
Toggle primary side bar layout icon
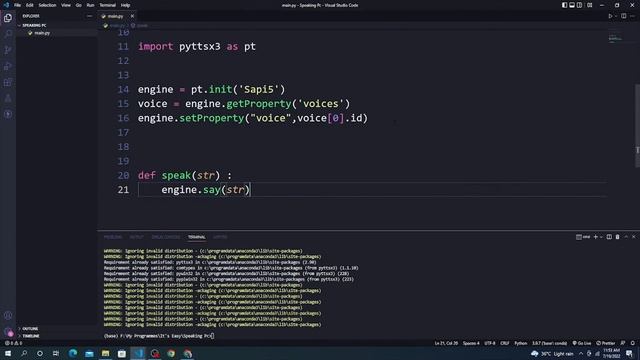click(x=564, y=5)
